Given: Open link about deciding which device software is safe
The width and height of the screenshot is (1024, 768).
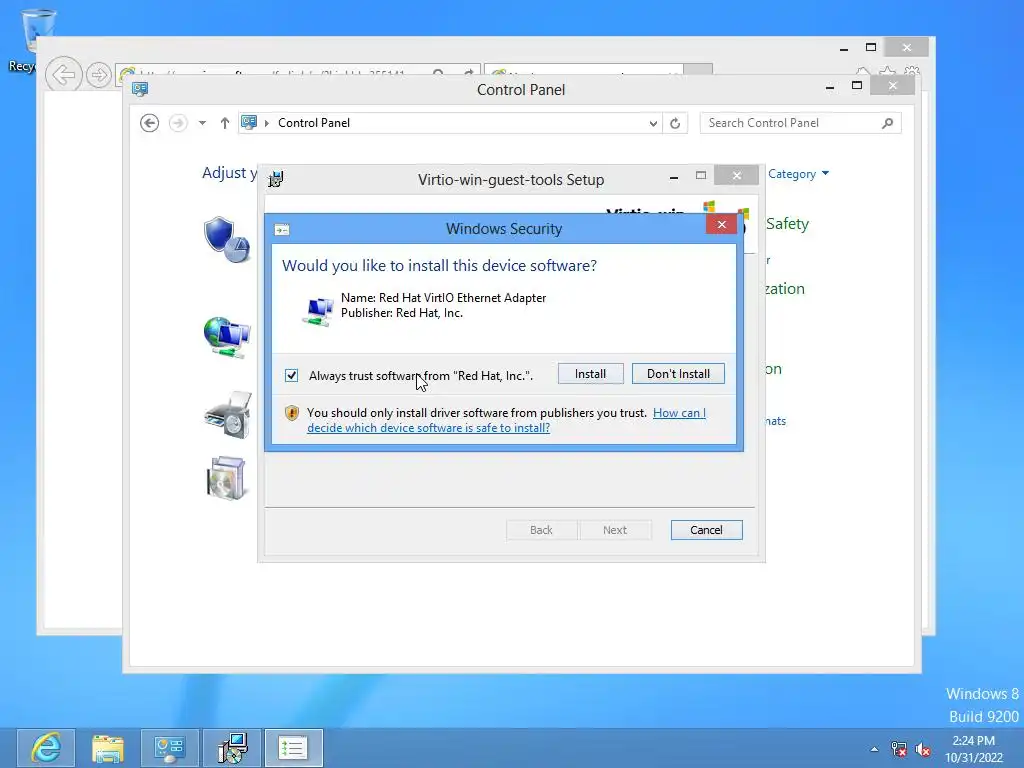Looking at the screenshot, I should (x=506, y=421).
